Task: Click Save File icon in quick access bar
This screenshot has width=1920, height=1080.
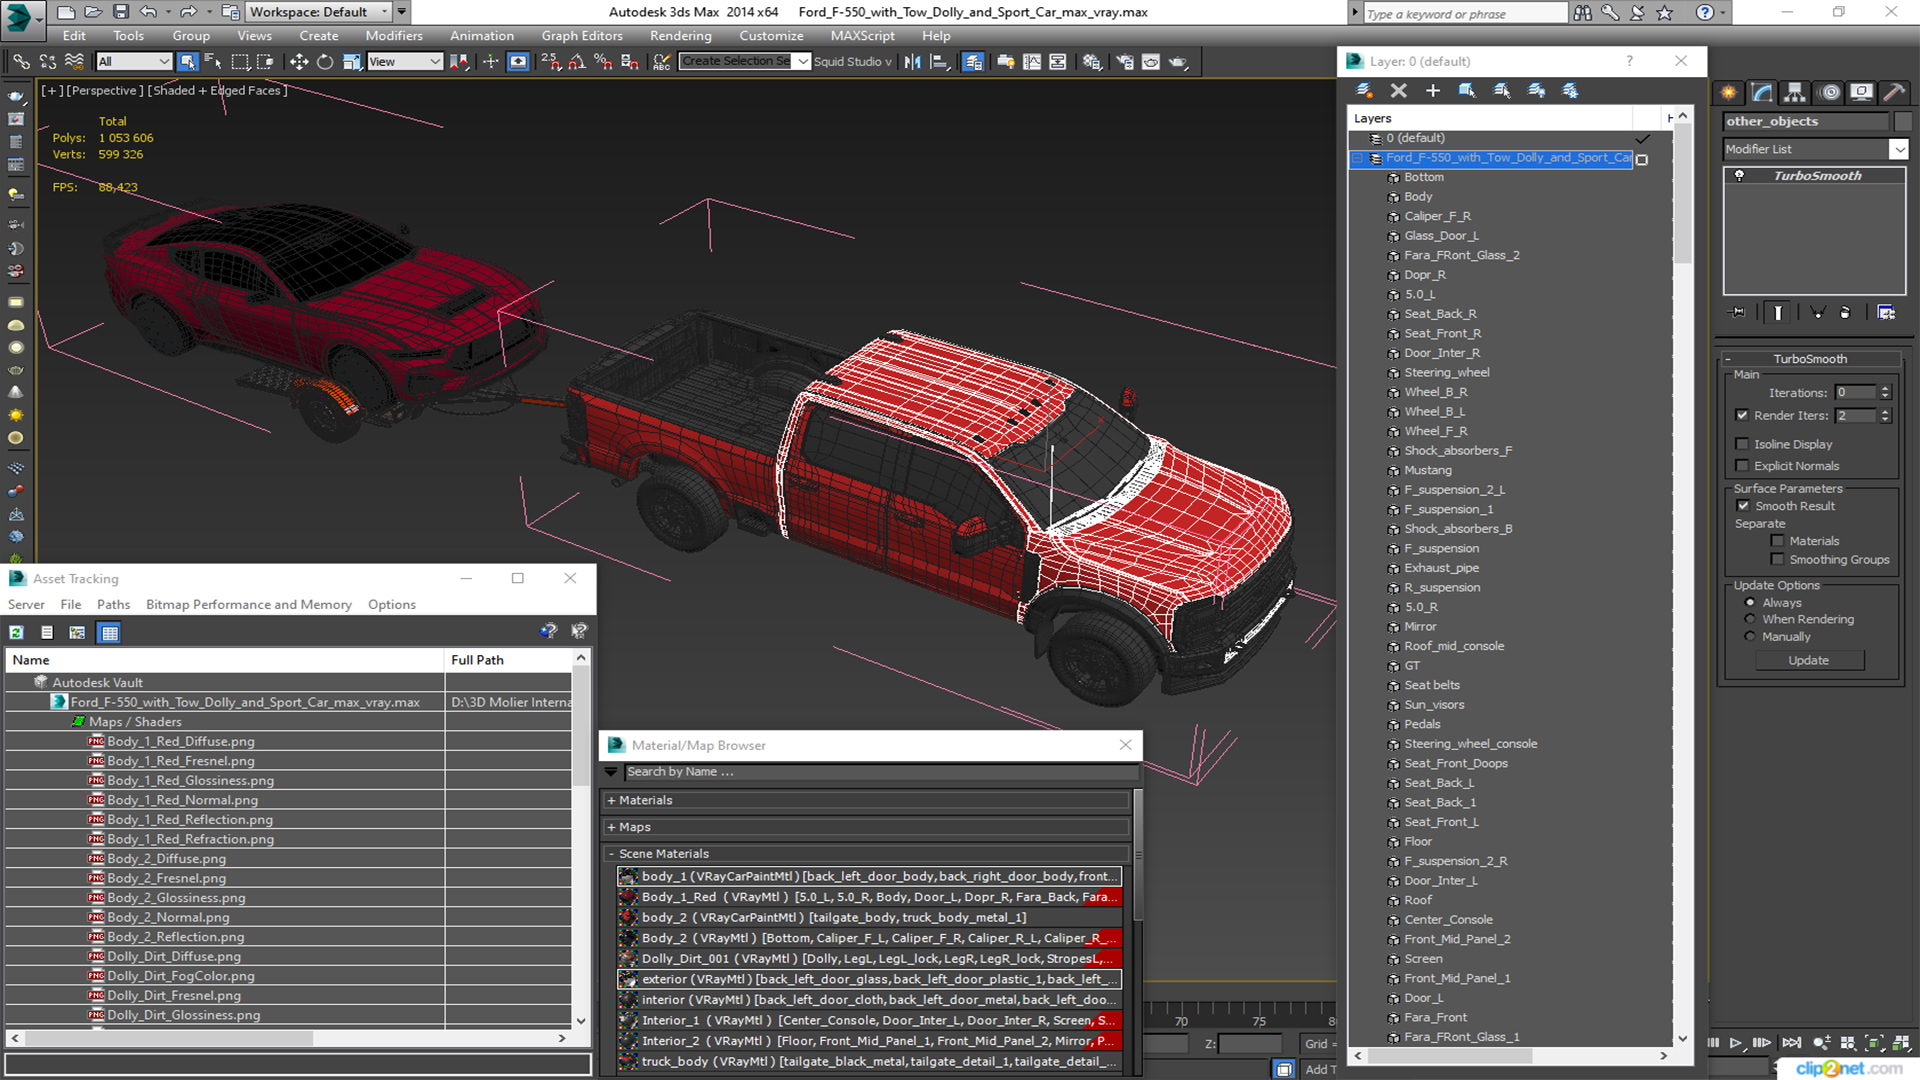Action: pyautogui.click(x=120, y=12)
